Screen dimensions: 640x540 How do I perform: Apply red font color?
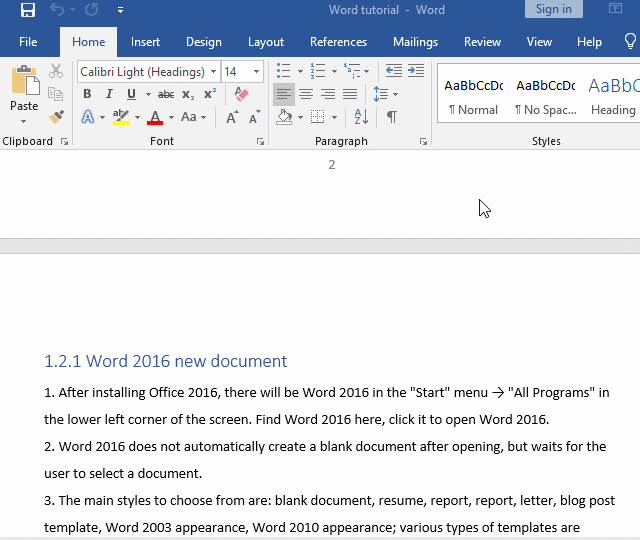(x=155, y=118)
